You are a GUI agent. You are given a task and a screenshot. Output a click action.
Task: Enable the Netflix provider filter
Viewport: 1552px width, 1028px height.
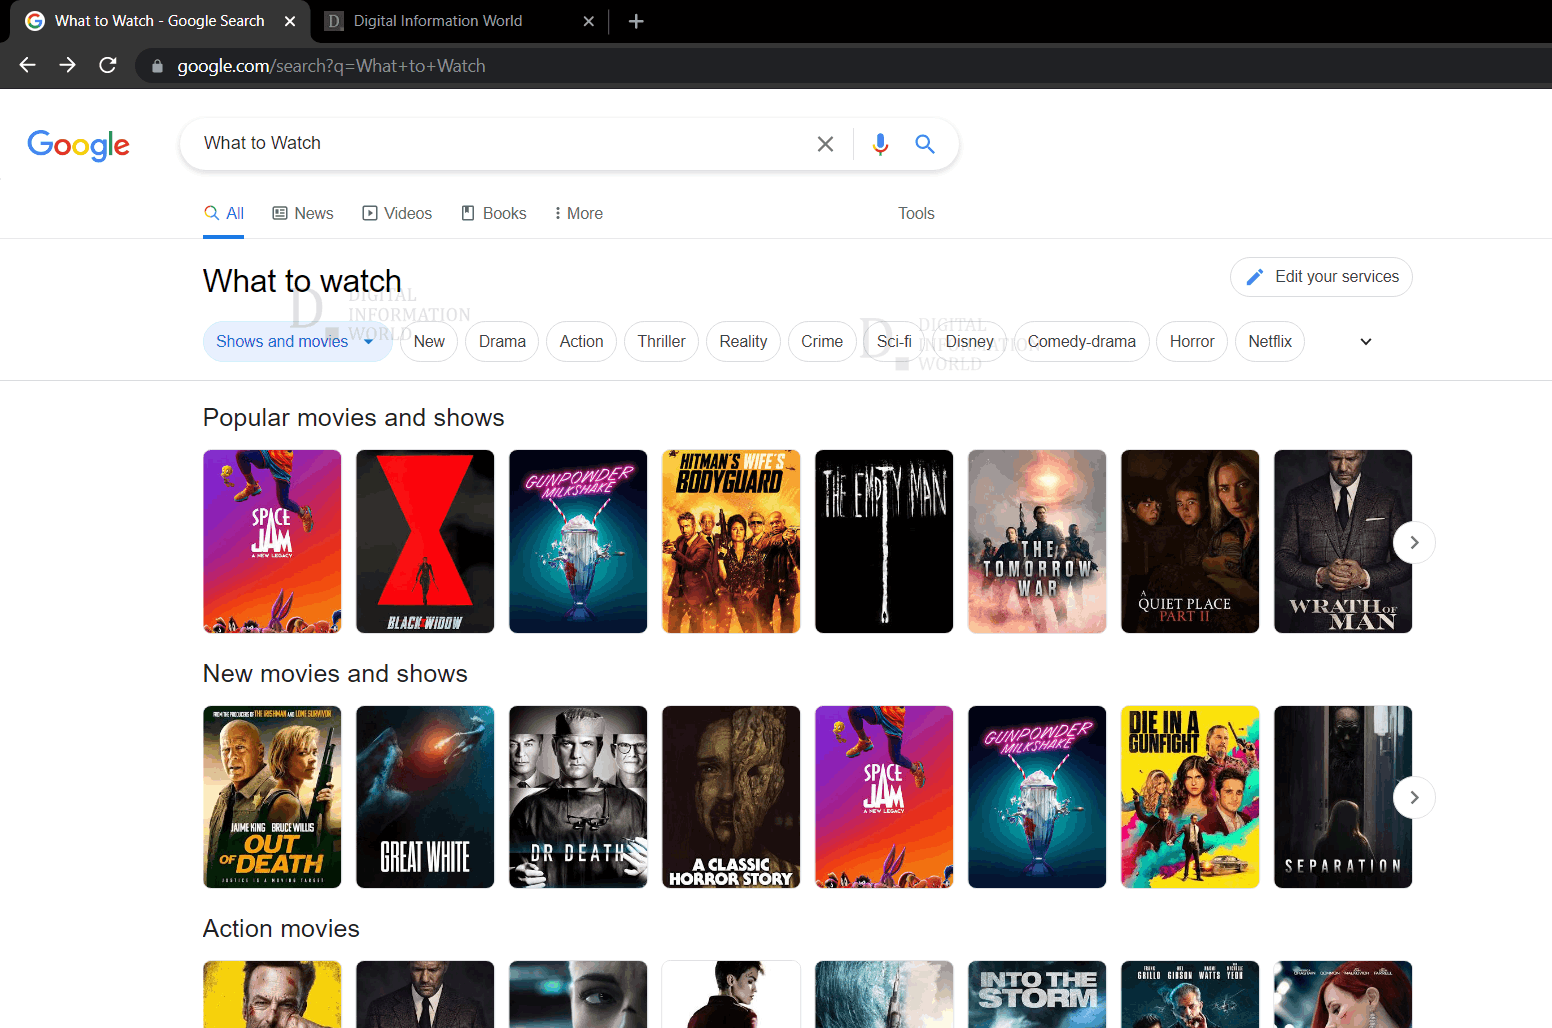(1269, 341)
